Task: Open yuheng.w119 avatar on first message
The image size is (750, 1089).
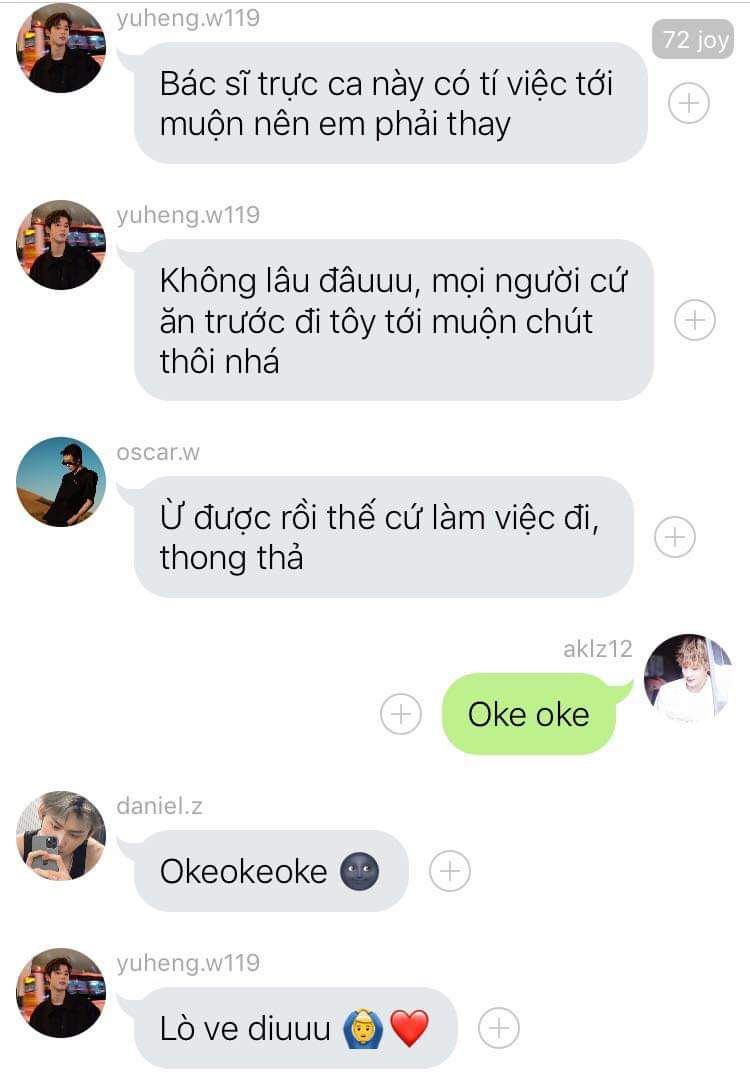Action: 61,49
